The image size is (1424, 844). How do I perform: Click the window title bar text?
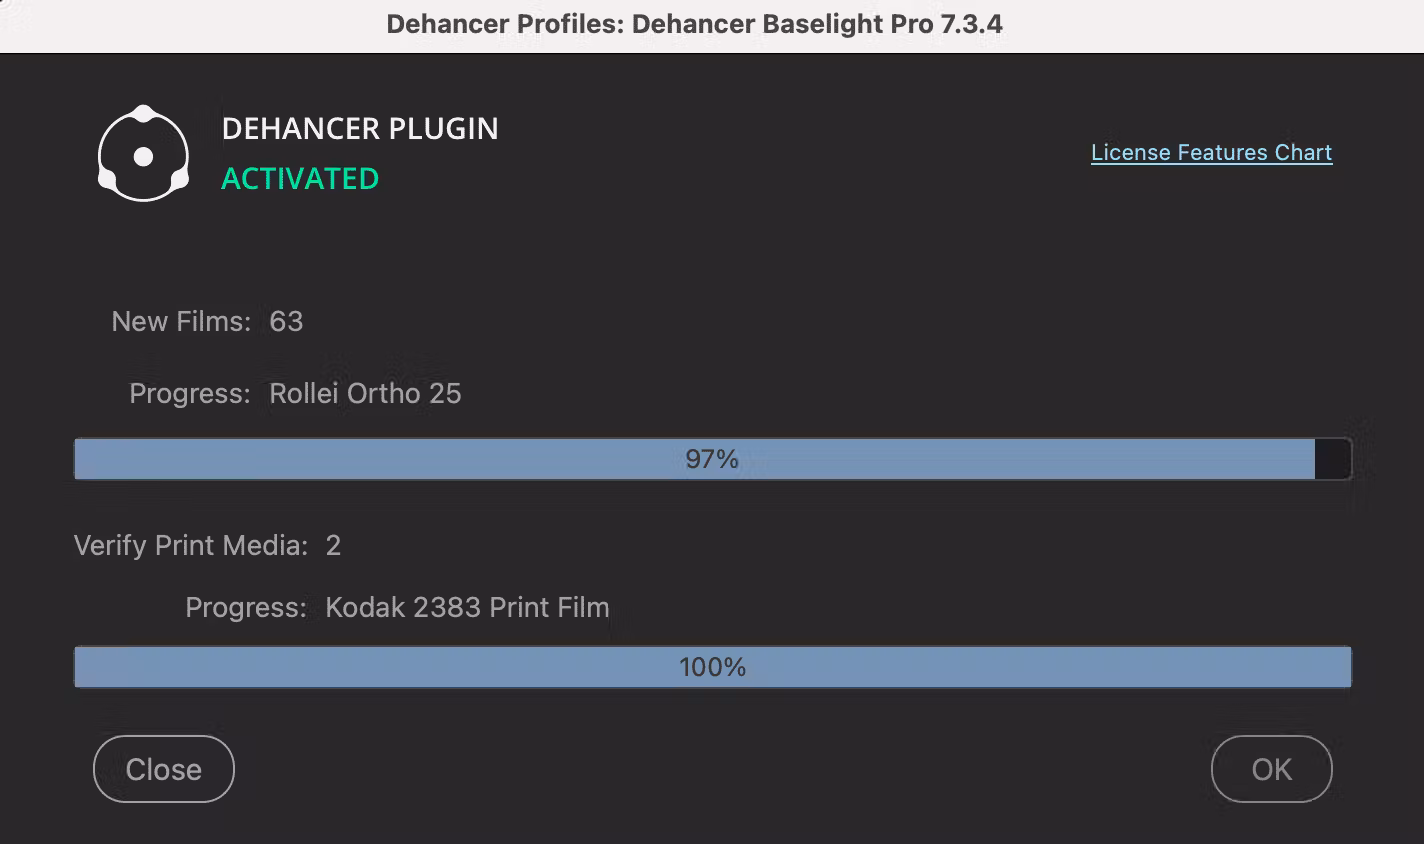694,24
